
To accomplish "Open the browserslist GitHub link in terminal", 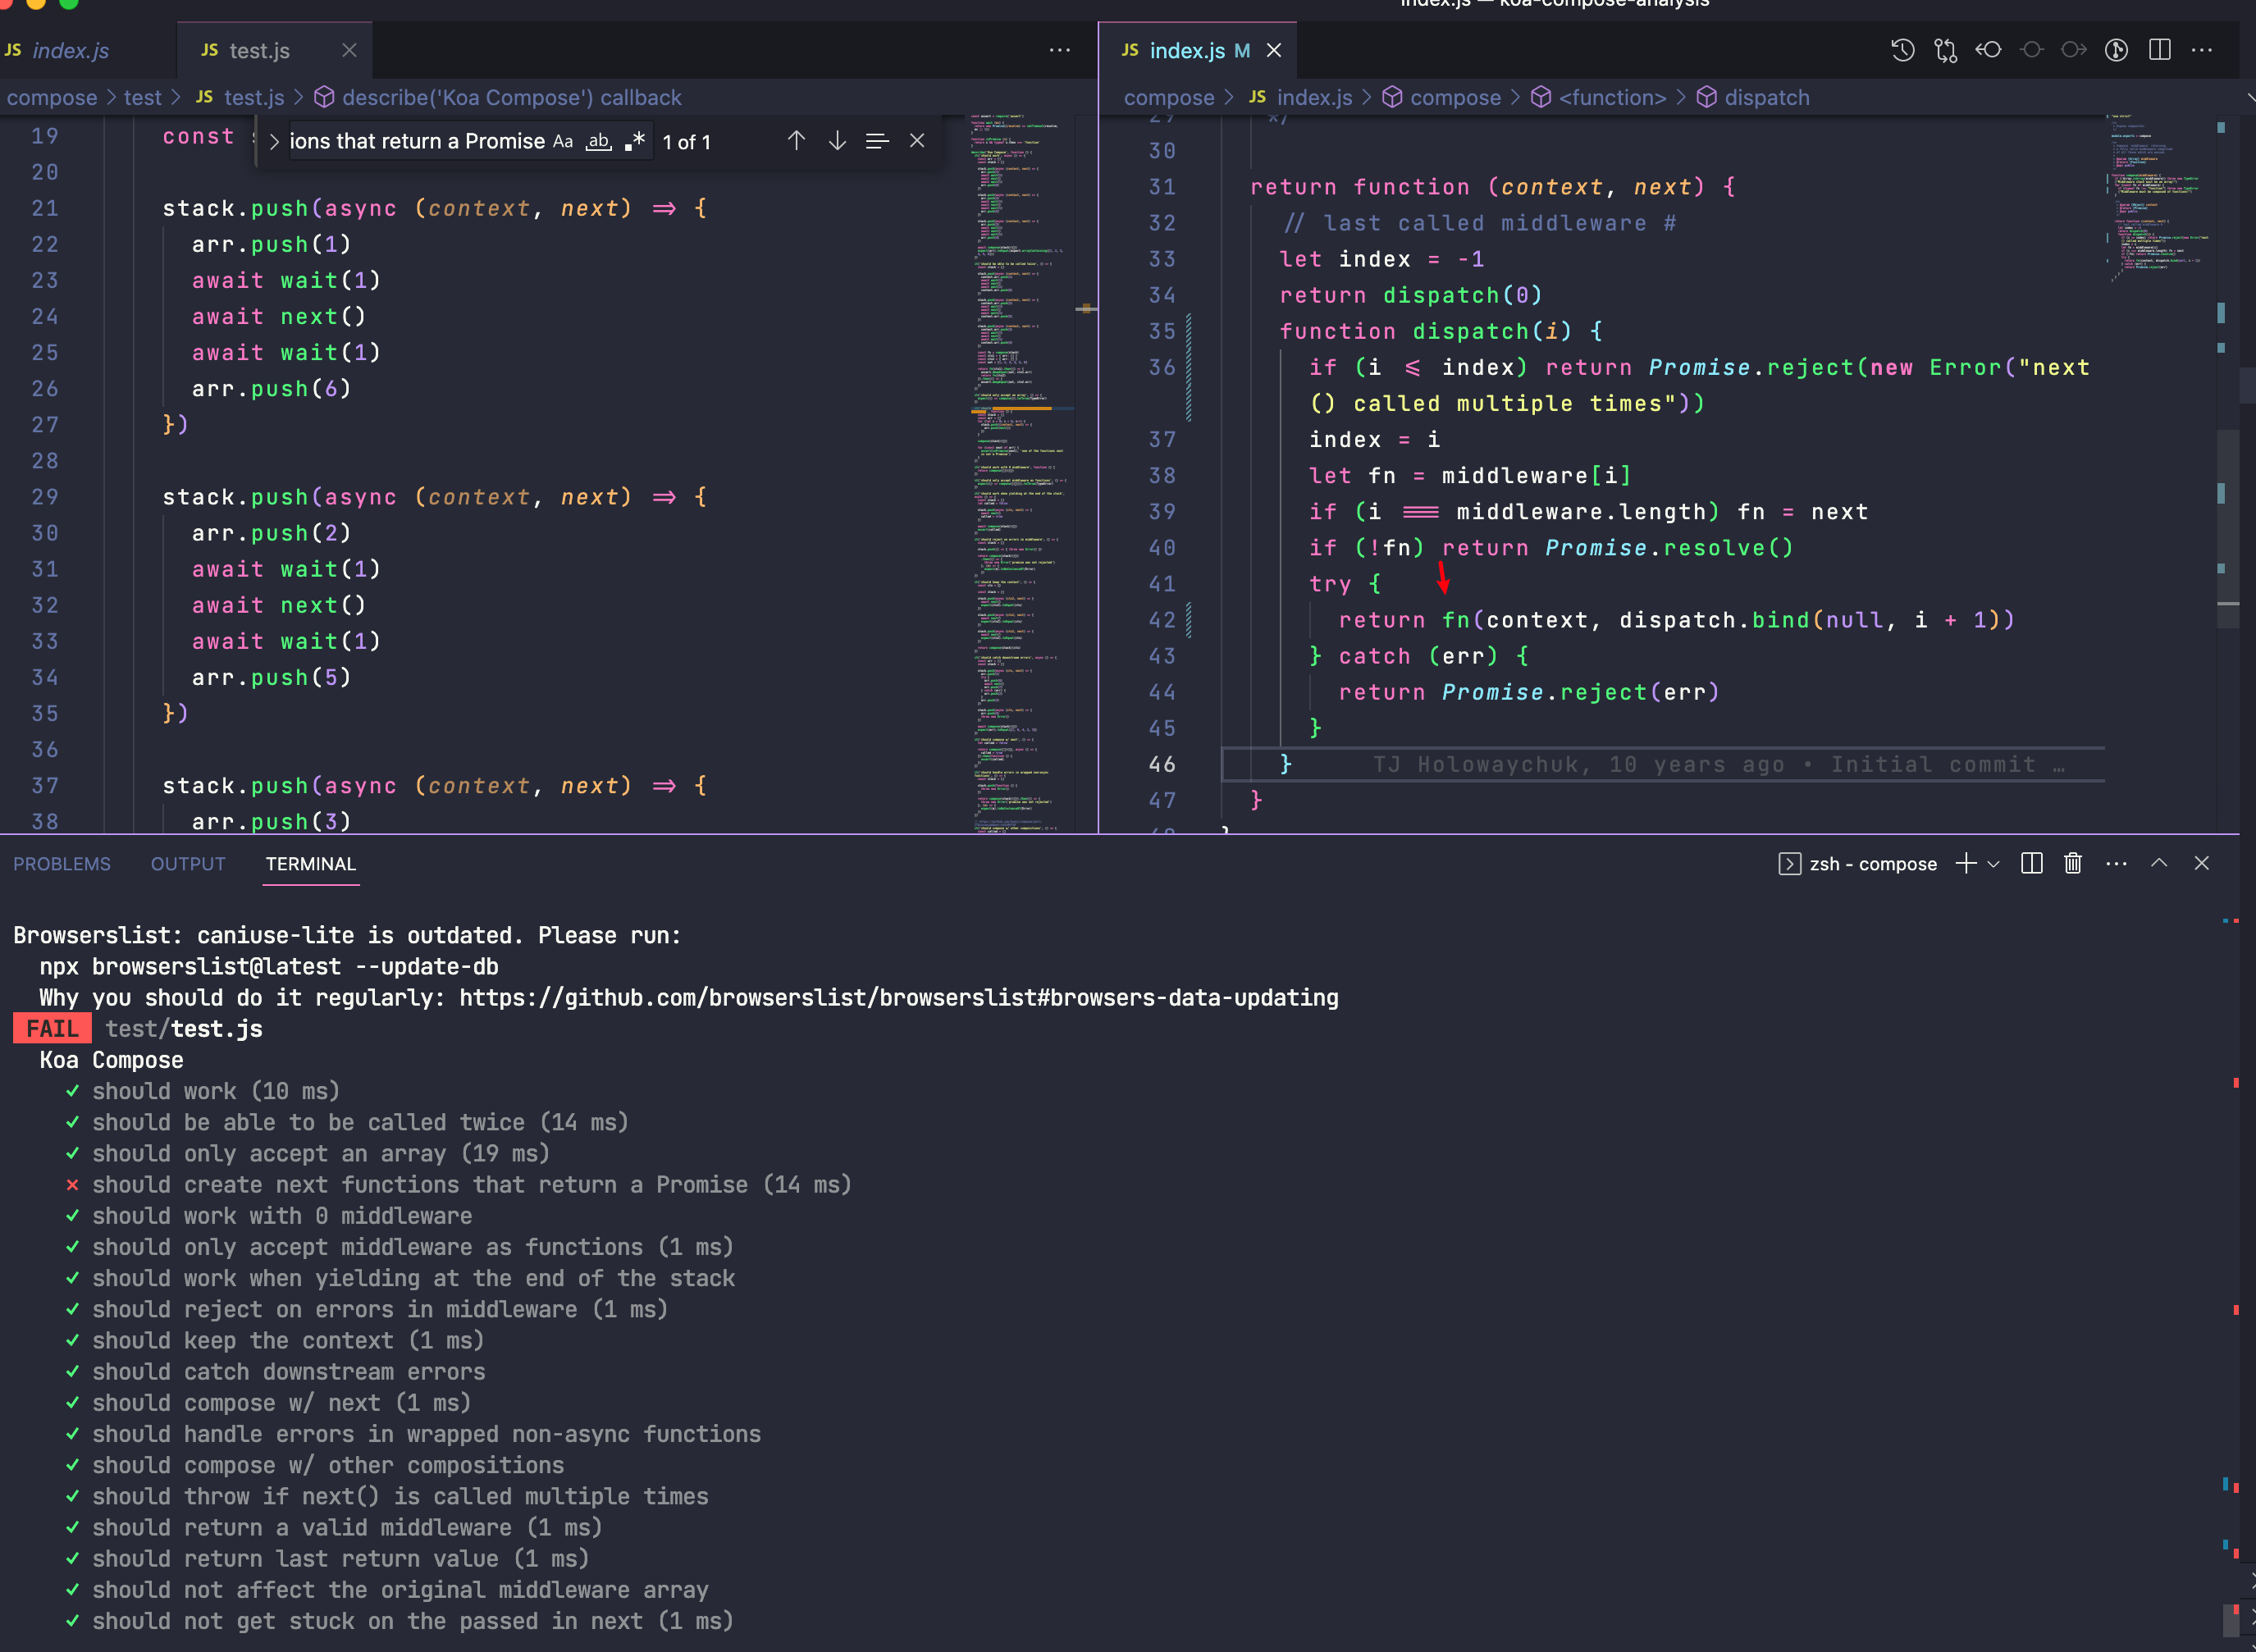I will (x=898, y=997).
